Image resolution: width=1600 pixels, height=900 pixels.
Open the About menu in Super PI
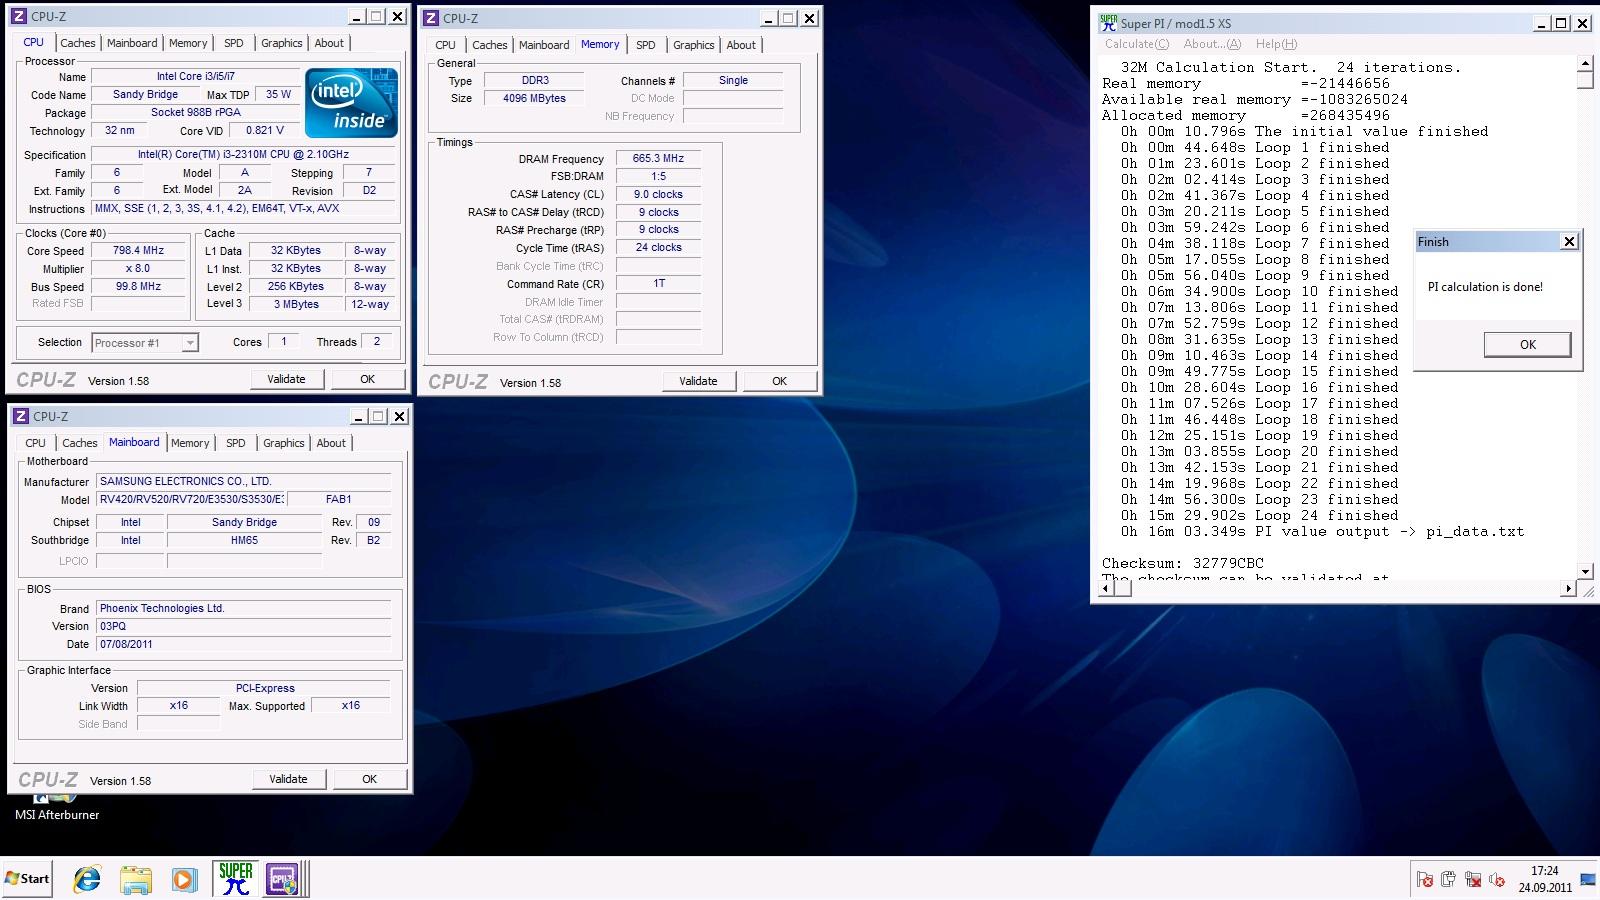[x=1212, y=44]
